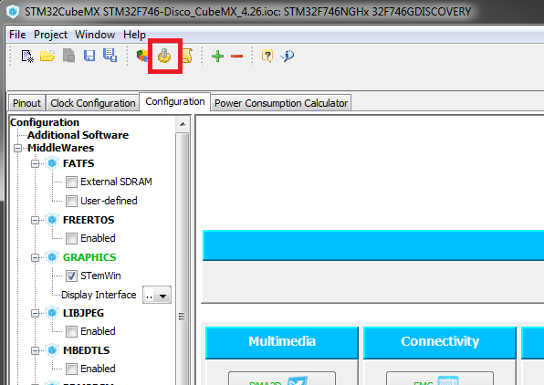
Task: Click the FREERTOS middleware cube icon
Action: click(52, 220)
